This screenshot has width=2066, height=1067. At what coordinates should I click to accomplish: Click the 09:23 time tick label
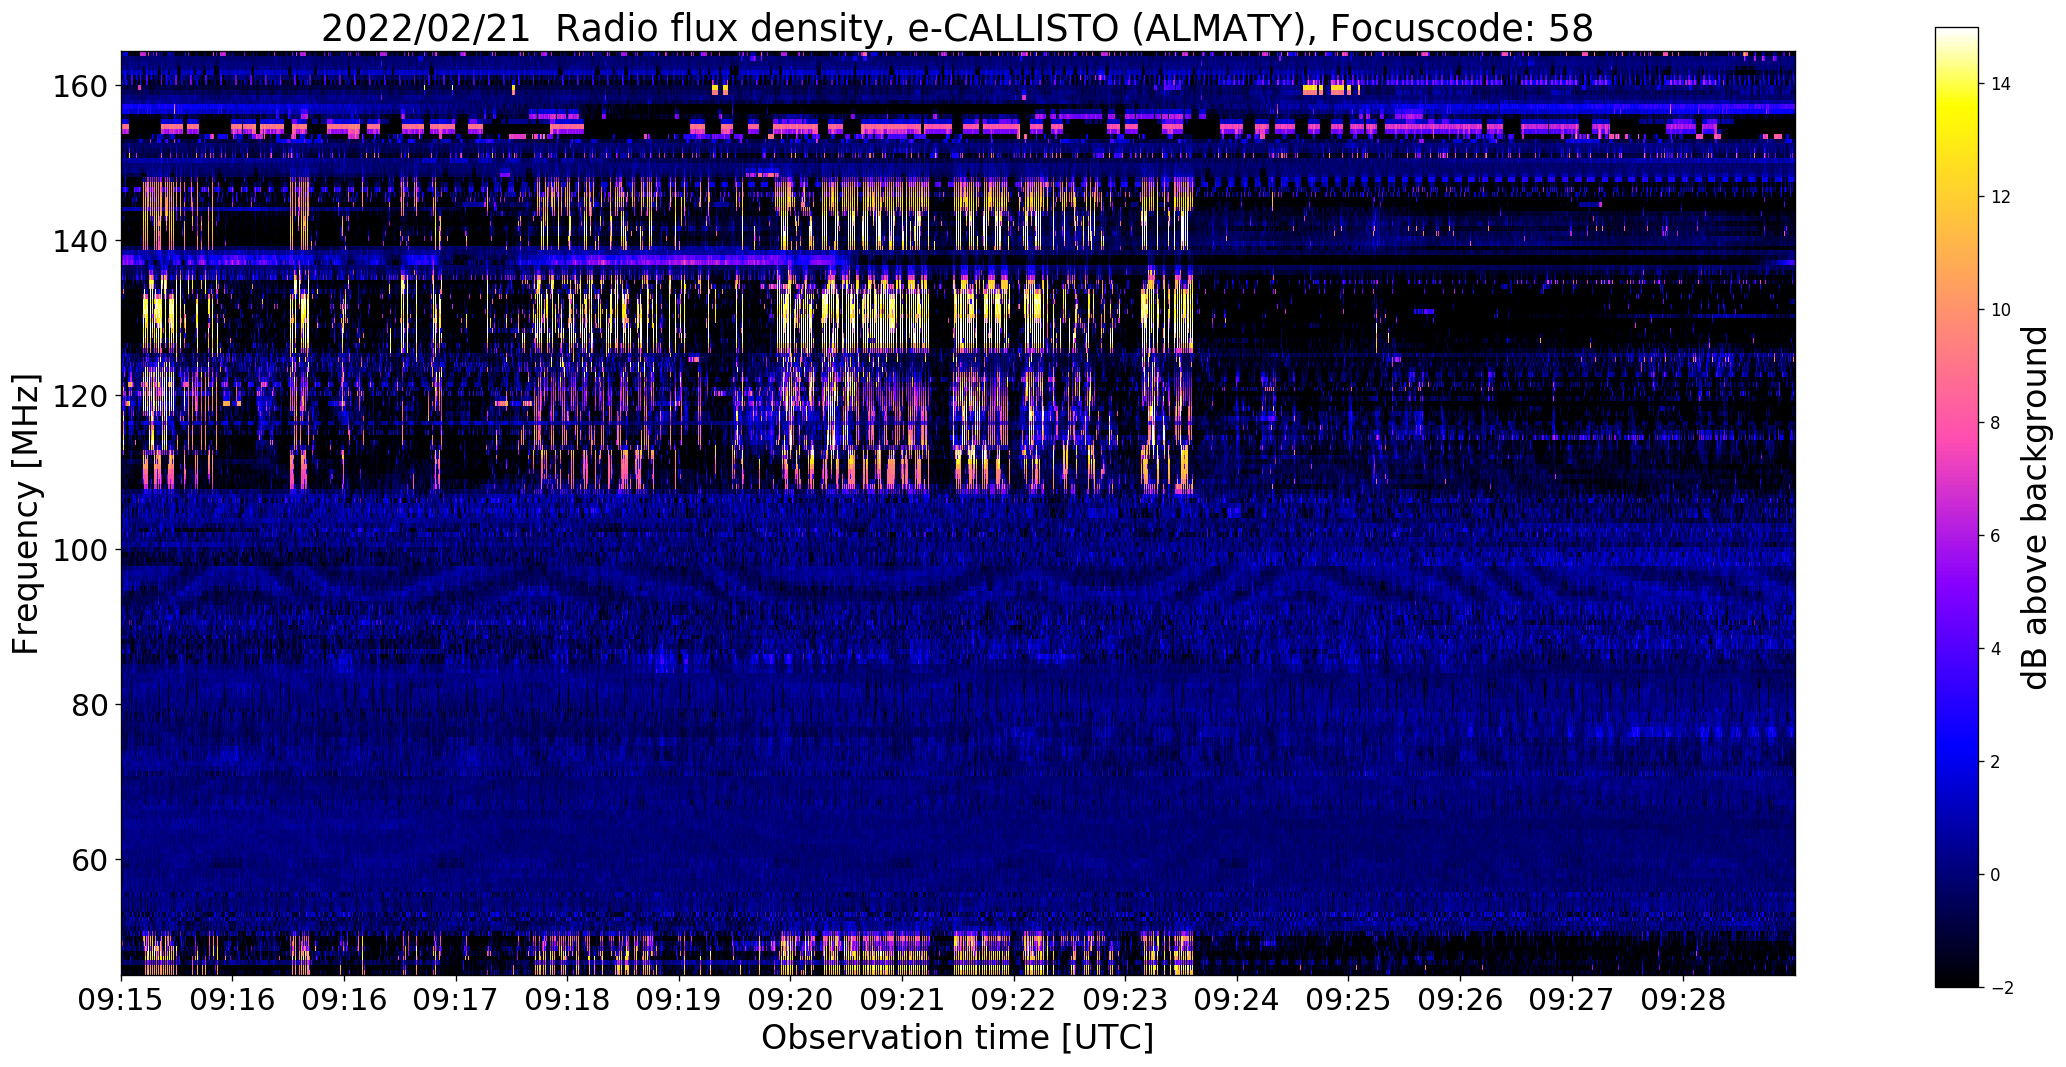(x=1125, y=1000)
